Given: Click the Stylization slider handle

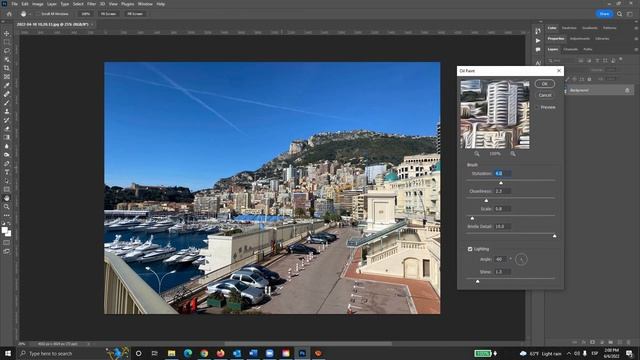Looking at the screenshot, I should pos(501,182).
